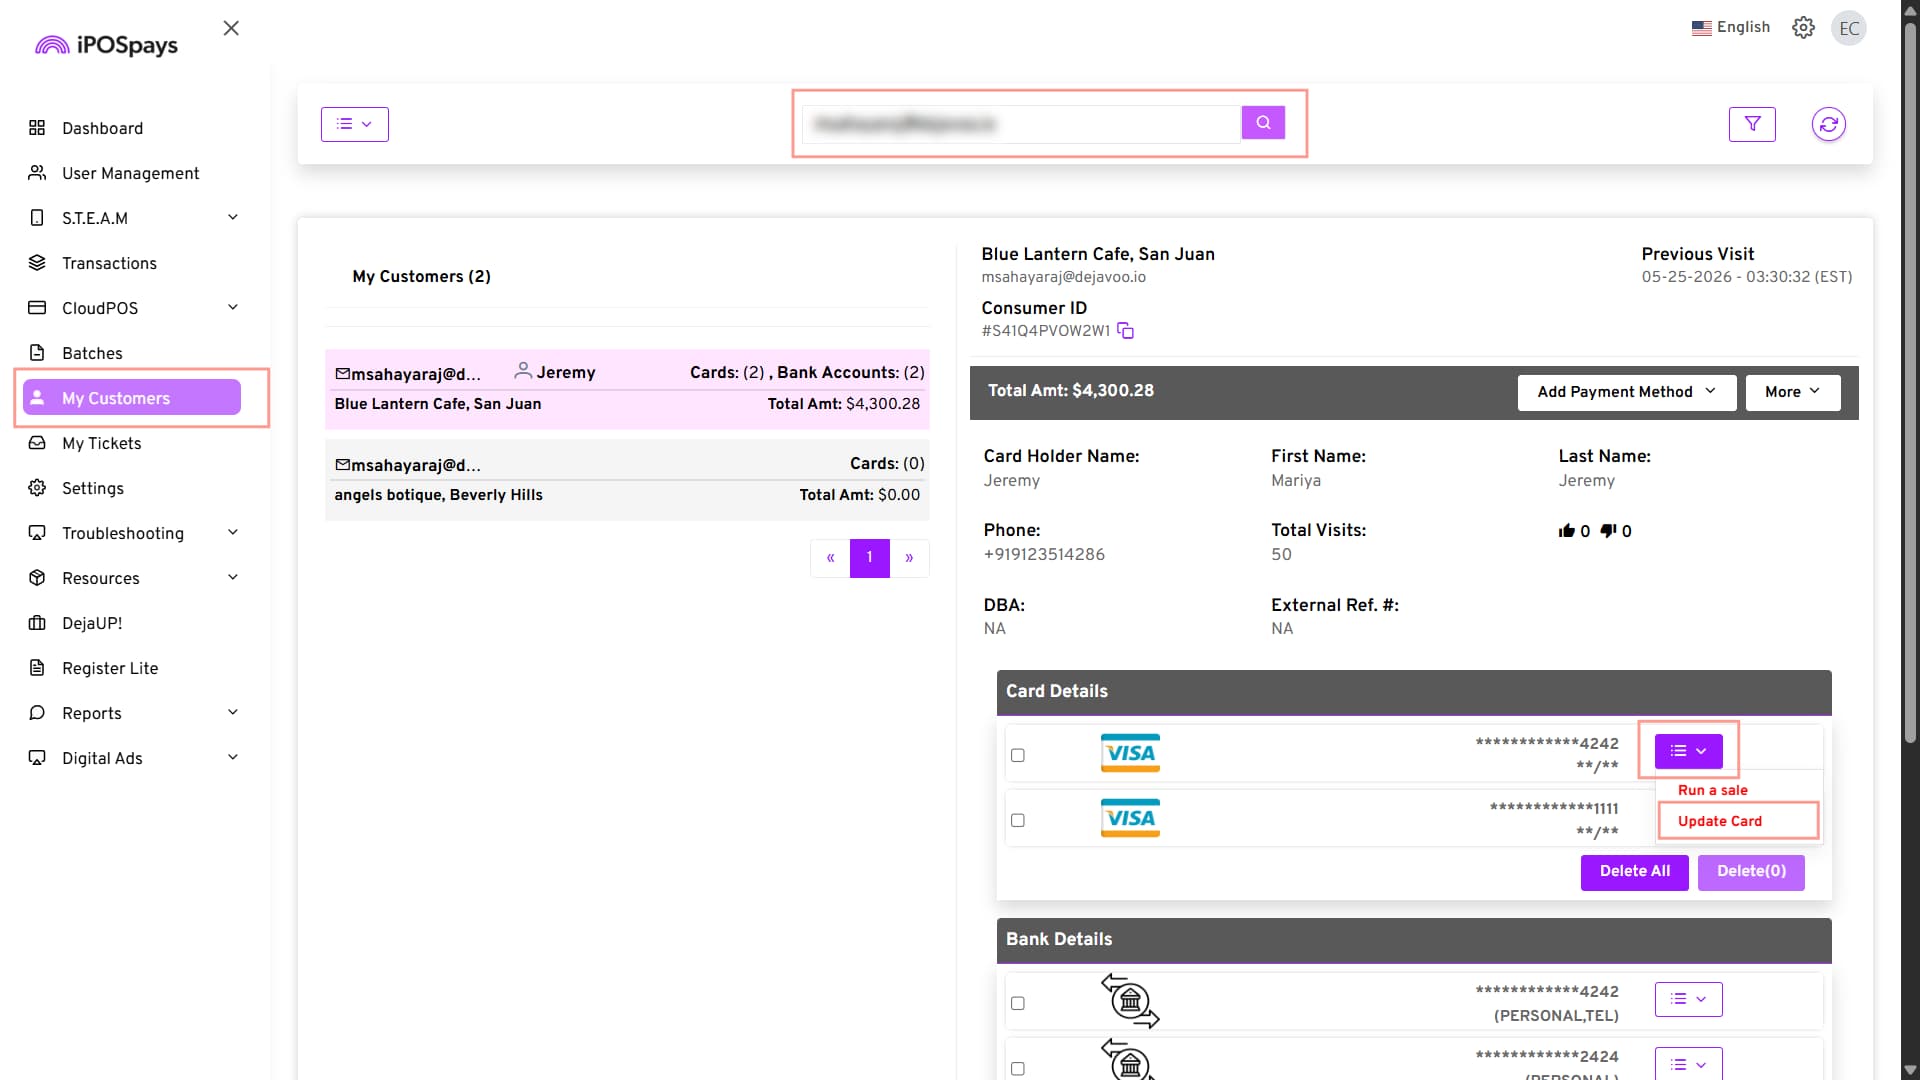The height and width of the screenshot is (1080, 1920).
Task: Expand the Troubleshooting submenu chevron
Action: tap(233, 533)
